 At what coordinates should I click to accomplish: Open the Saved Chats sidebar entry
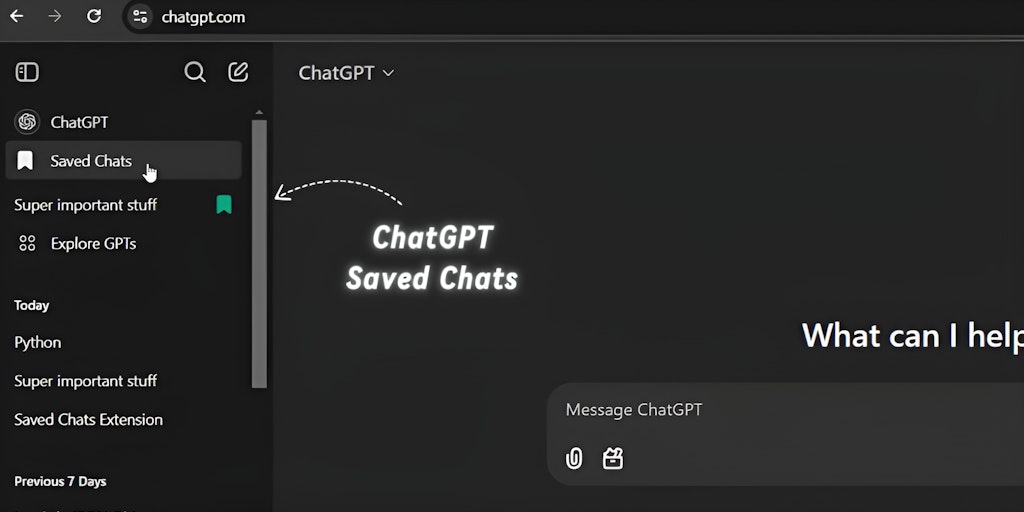coord(123,161)
